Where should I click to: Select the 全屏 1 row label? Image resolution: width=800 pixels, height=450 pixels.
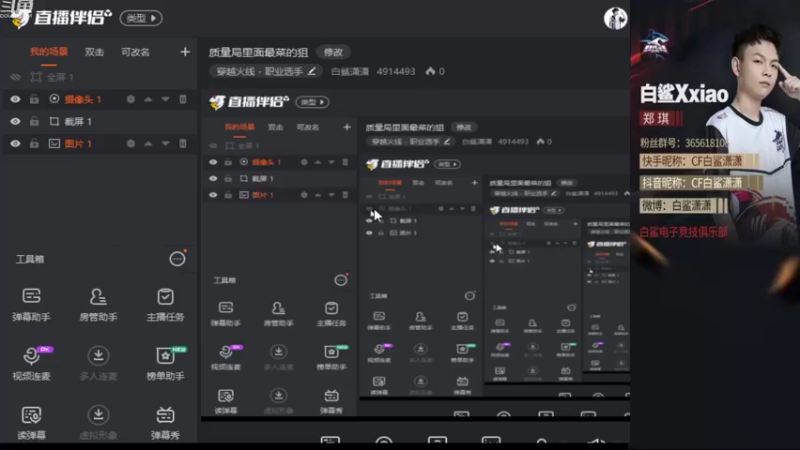point(60,77)
